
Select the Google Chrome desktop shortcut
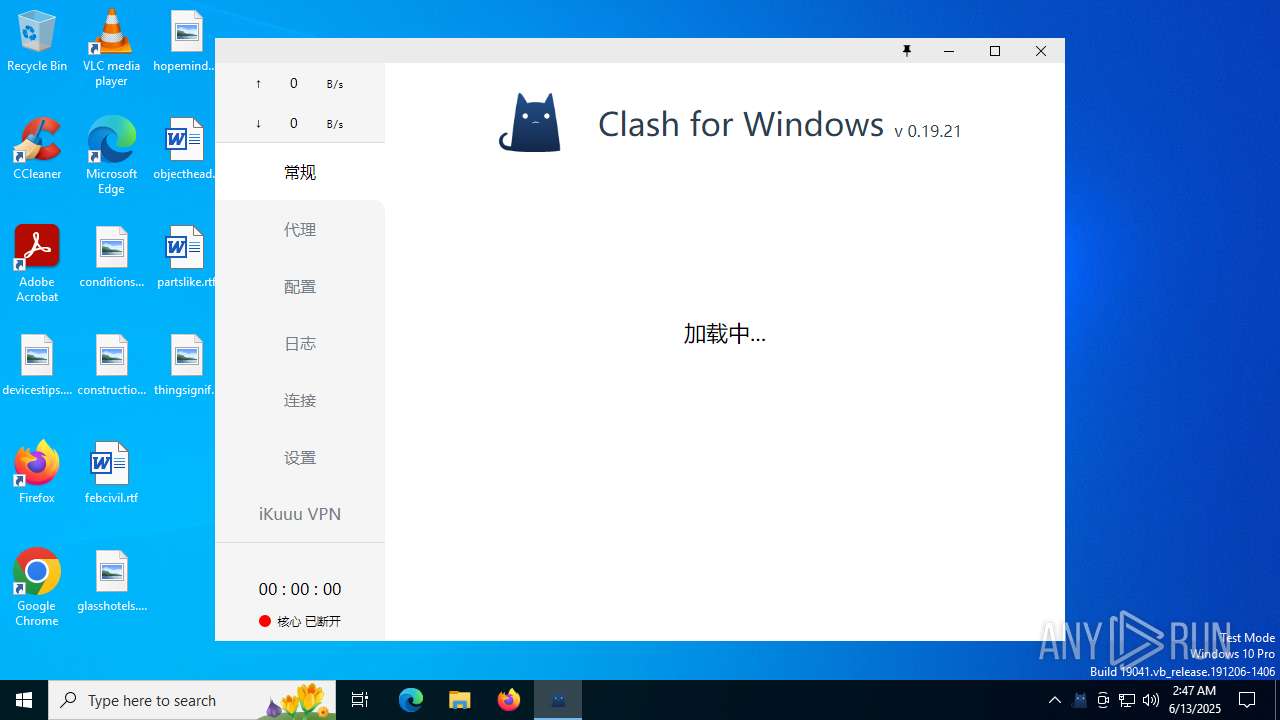pyautogui.click(x=37, y=588)
